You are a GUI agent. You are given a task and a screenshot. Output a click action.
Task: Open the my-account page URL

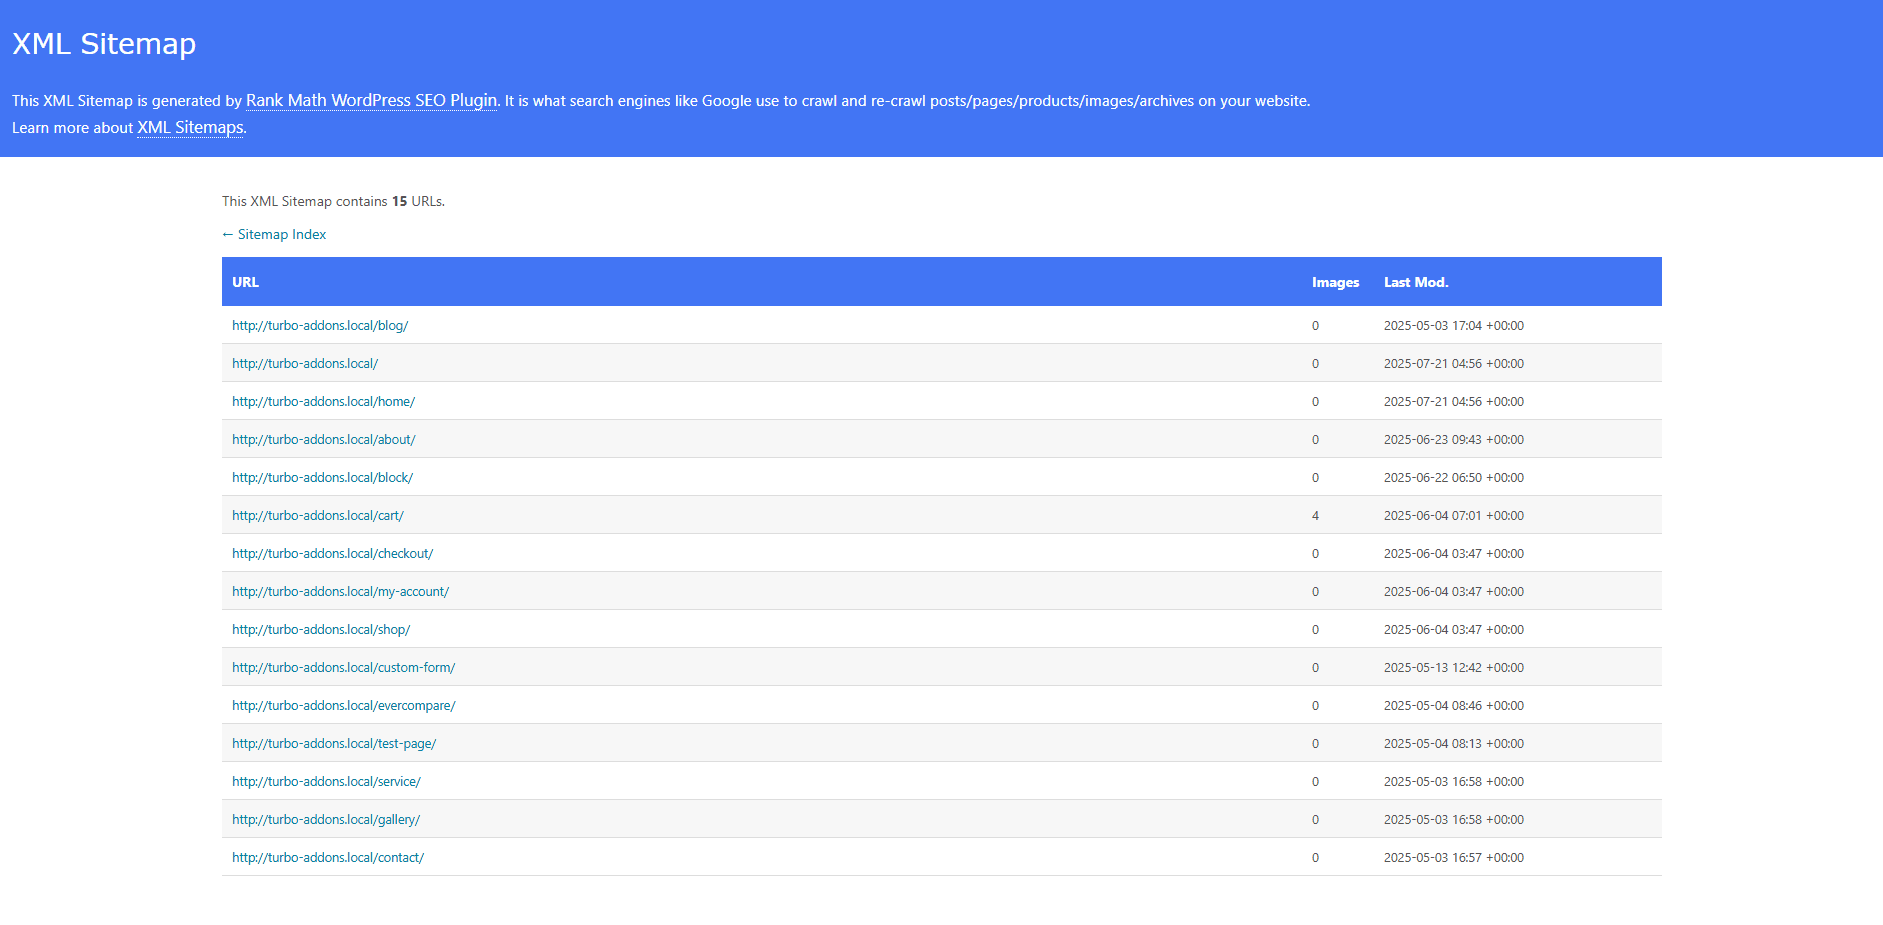[x=340, y=591]
